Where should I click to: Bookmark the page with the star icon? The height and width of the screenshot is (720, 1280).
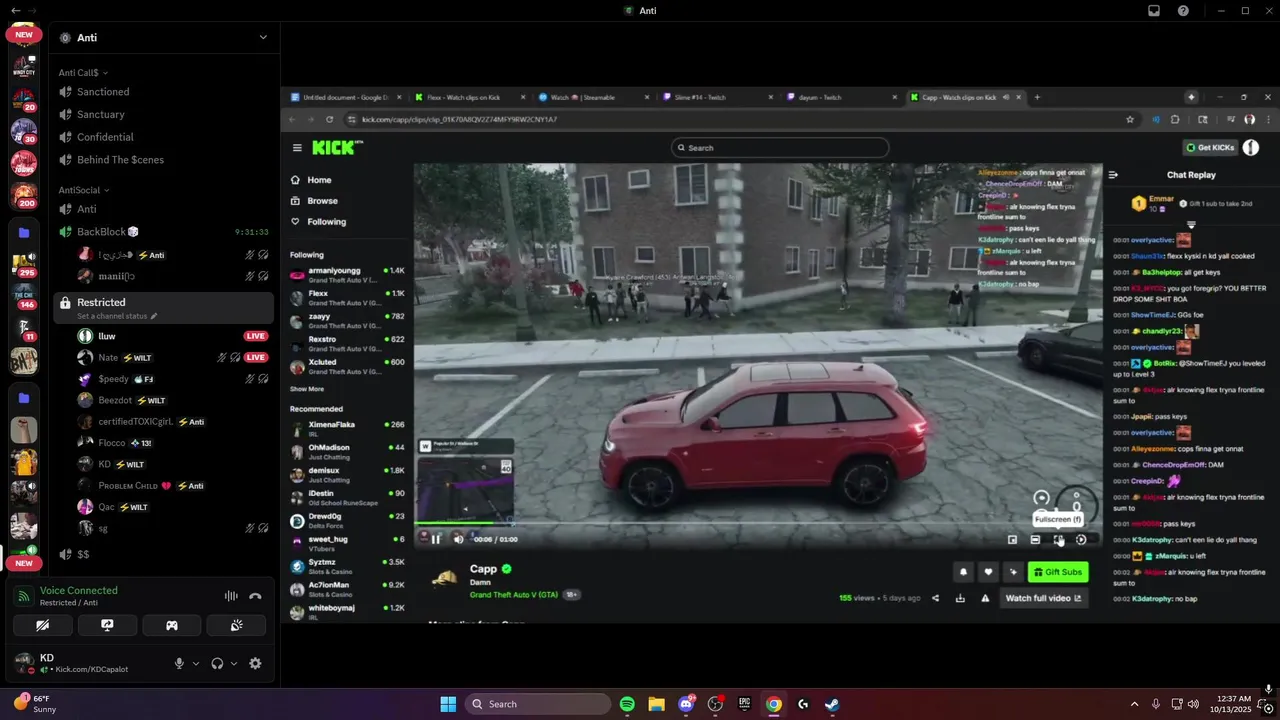click(1130, 119)
